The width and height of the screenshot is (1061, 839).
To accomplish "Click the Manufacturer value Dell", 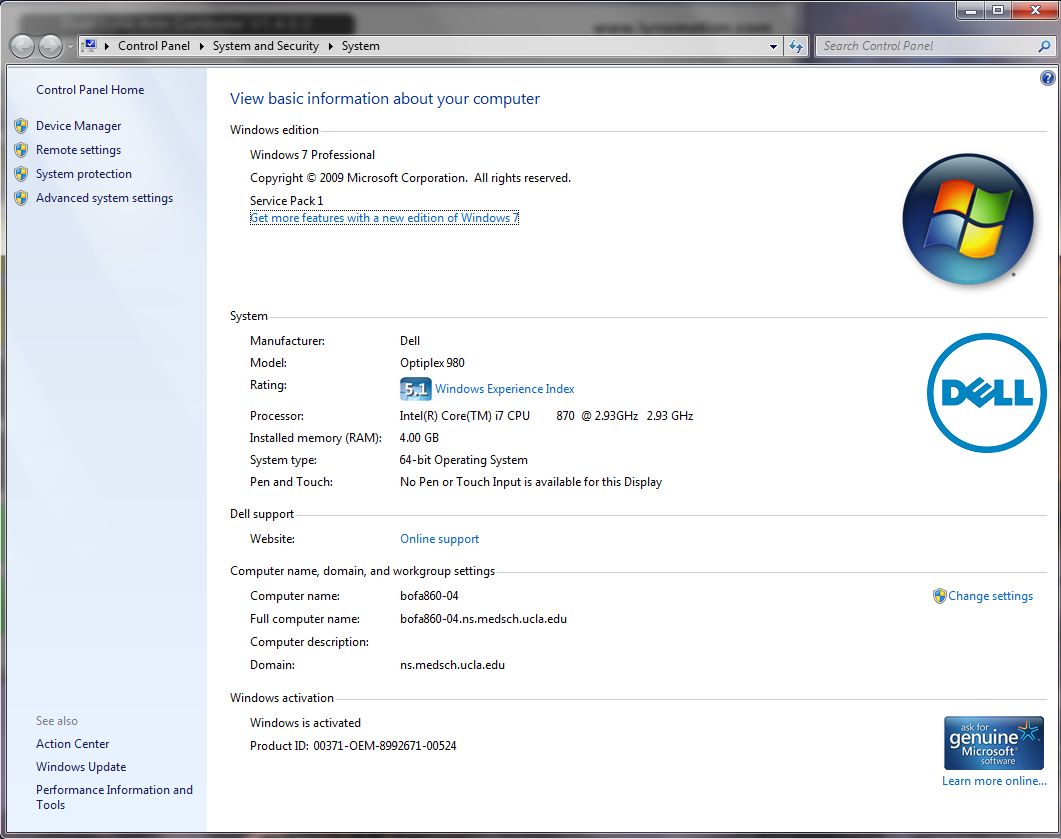I will pos(409,340).
